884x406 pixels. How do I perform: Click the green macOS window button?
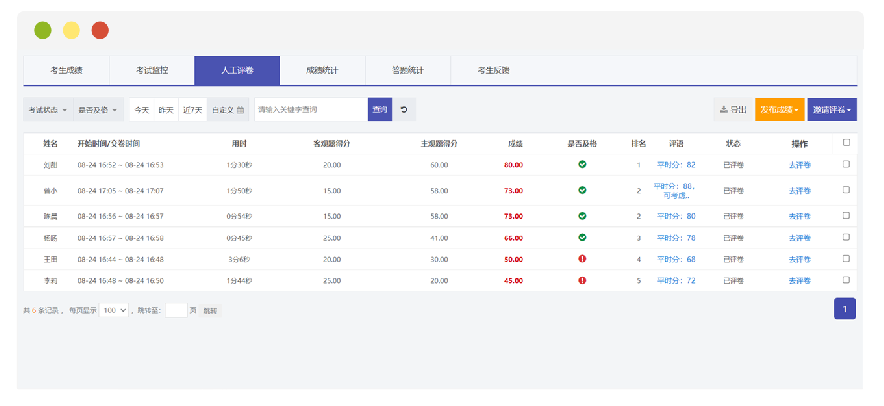click(43, 30)
